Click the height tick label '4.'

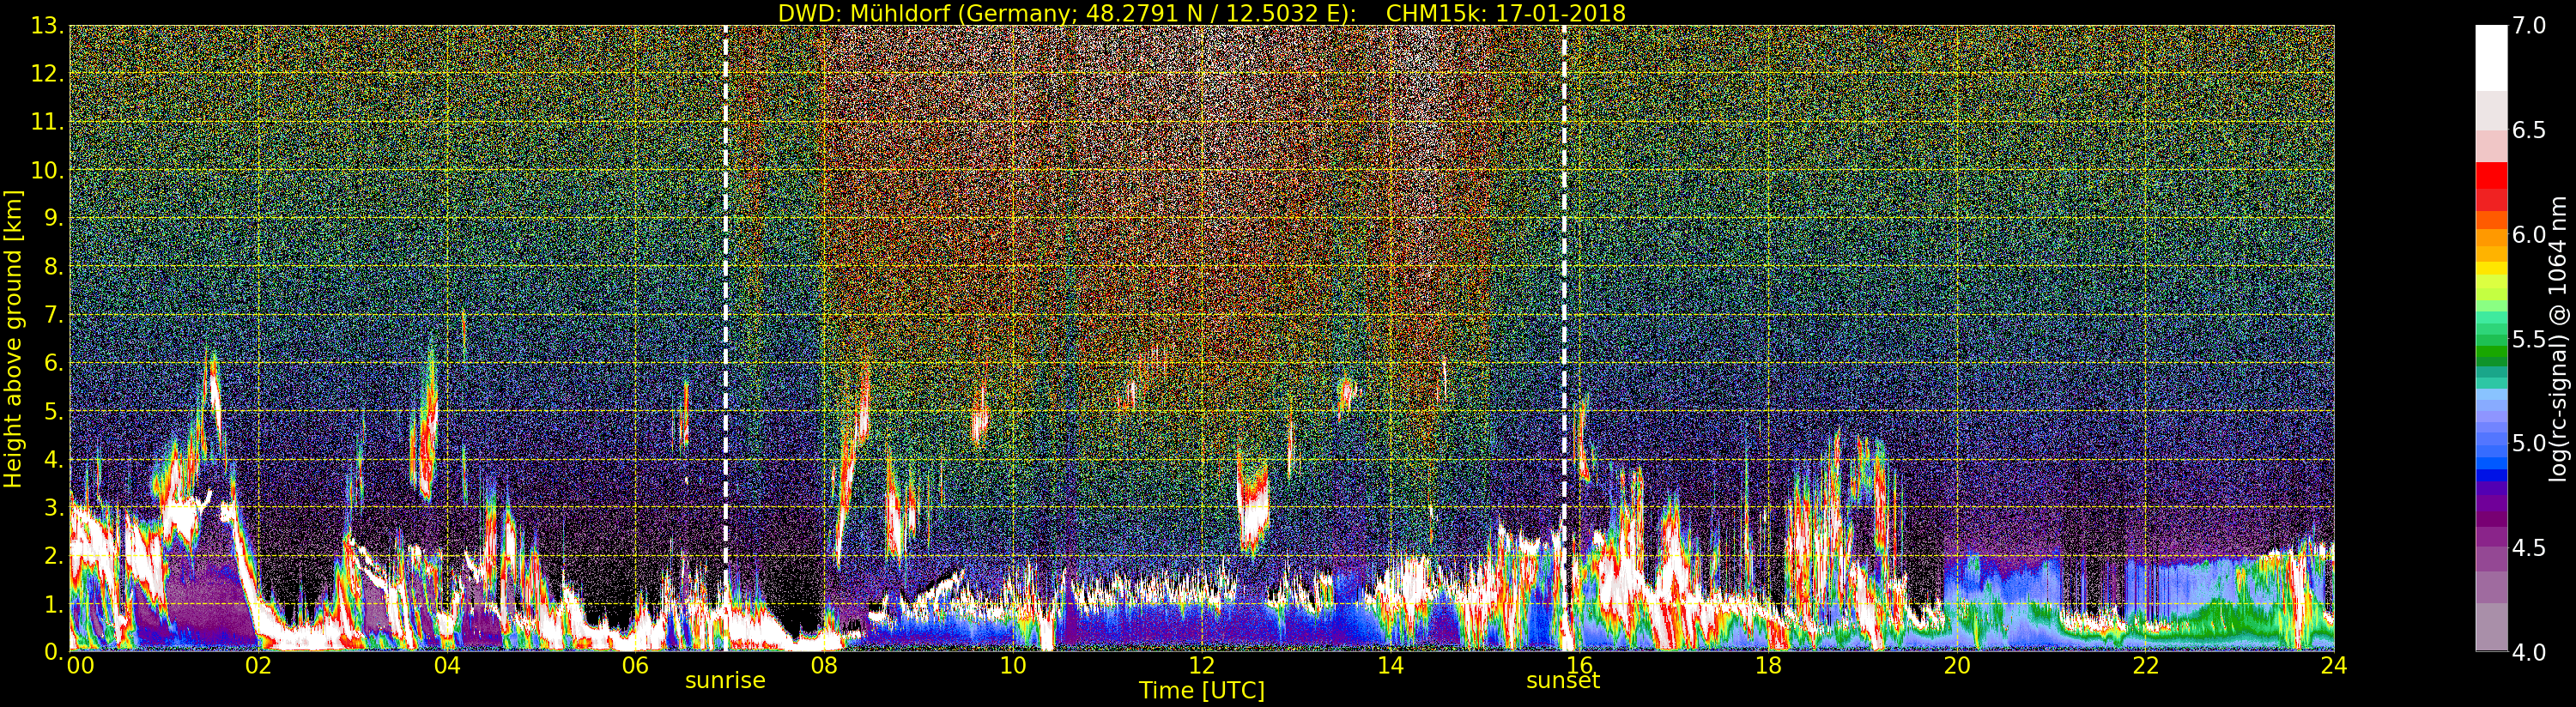tap(54, 459)
